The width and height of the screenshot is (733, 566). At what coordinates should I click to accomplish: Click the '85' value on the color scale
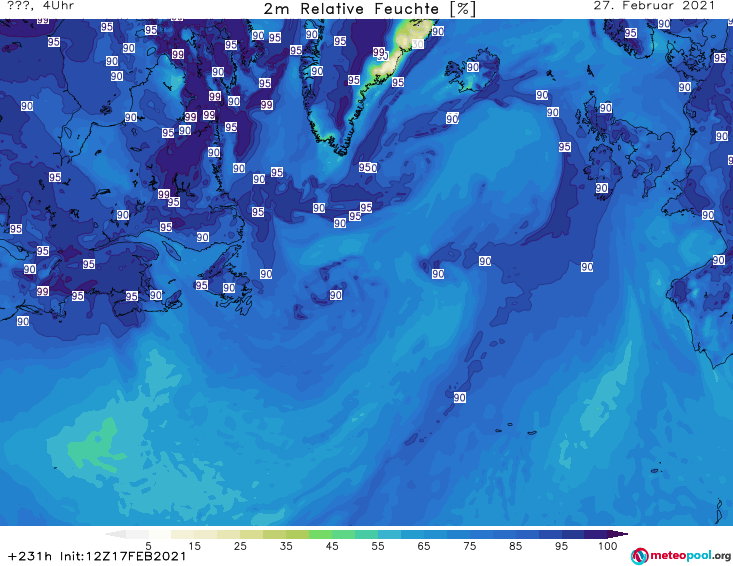coord(515,546)
